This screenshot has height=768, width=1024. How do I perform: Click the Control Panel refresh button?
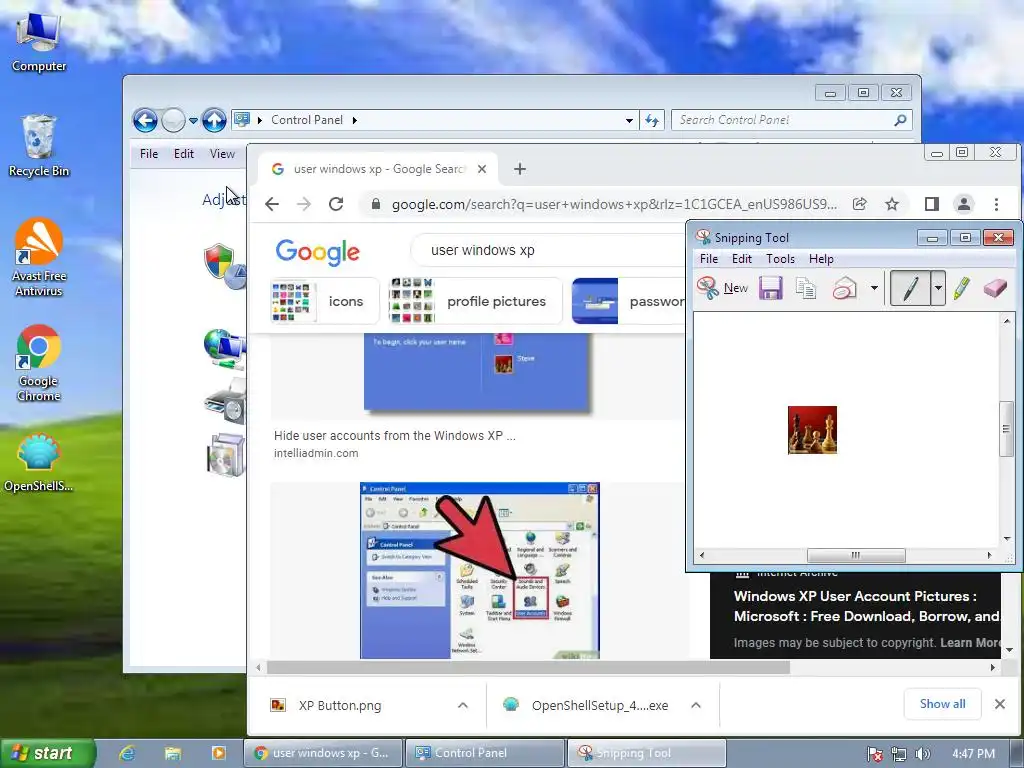point(652,120)
